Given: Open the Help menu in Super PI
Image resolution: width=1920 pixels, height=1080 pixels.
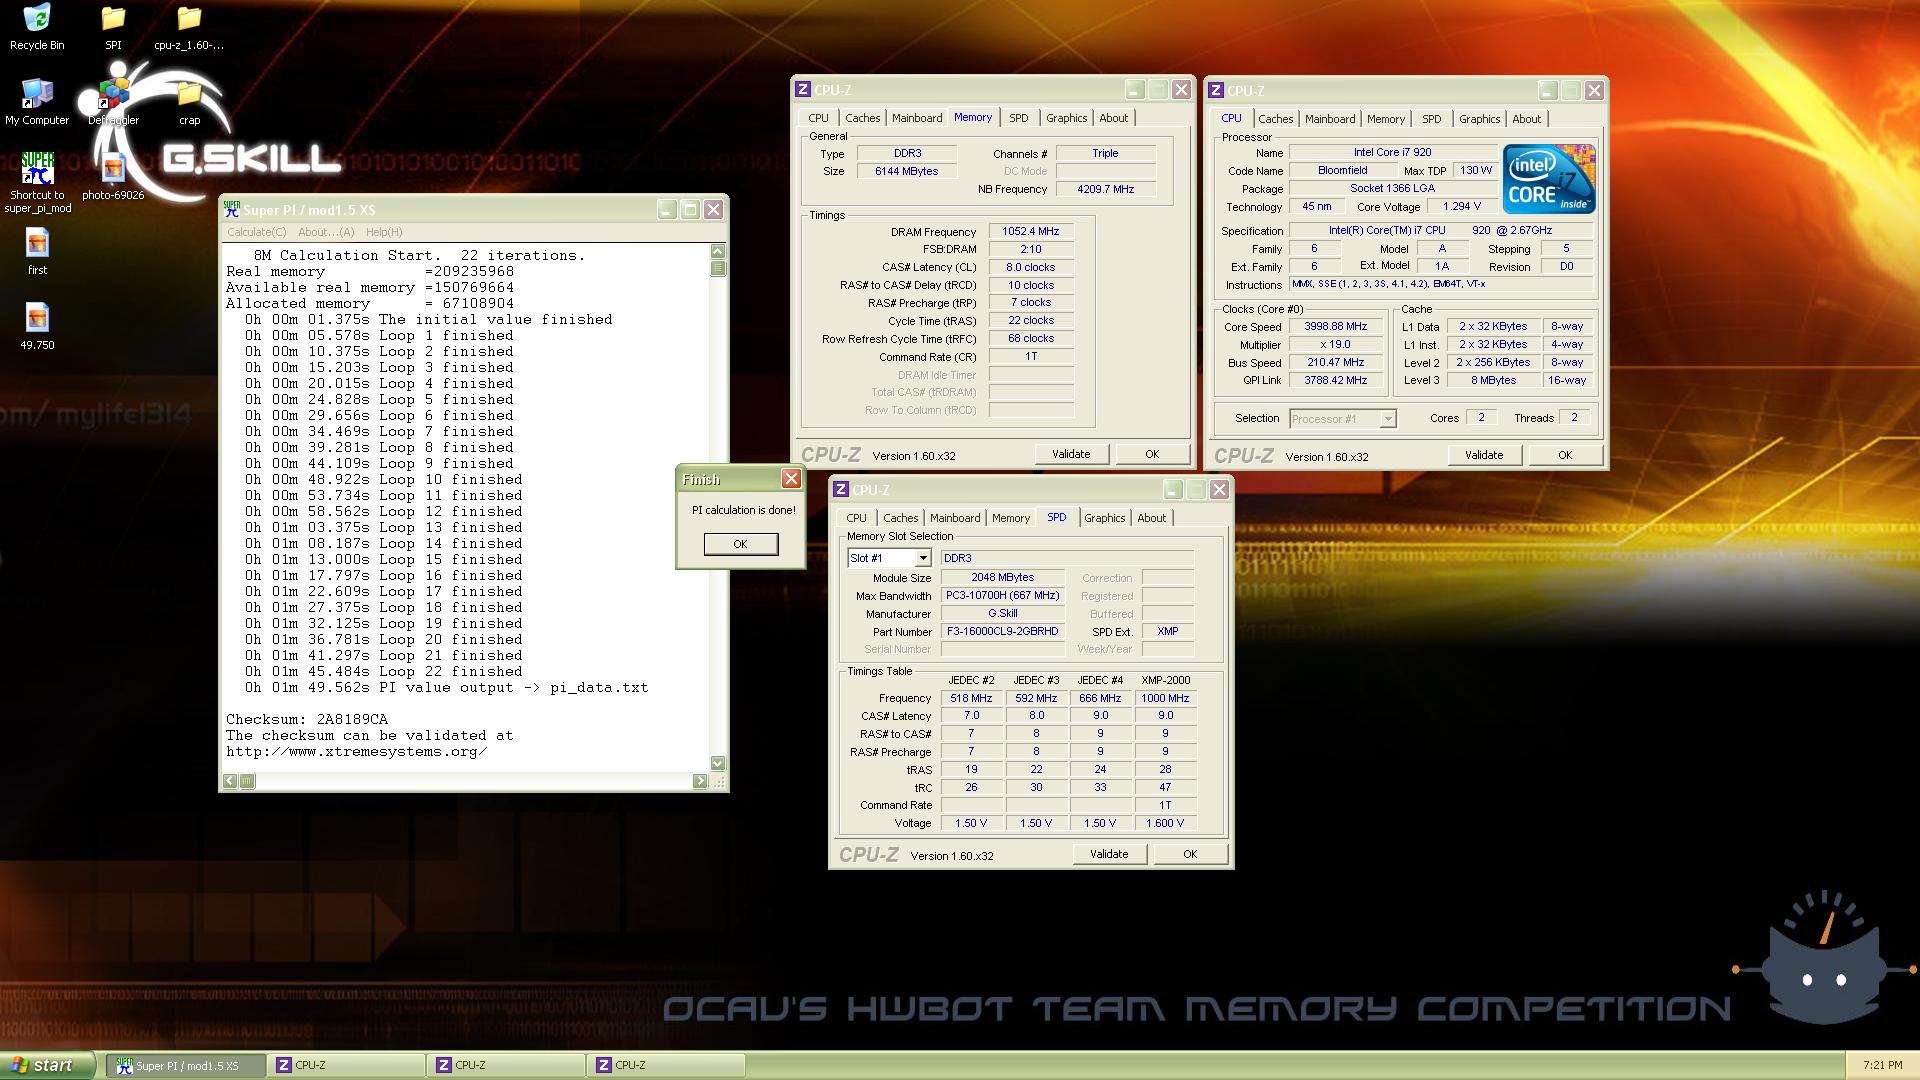Looking at the screenshot, I should coord(384,232).
